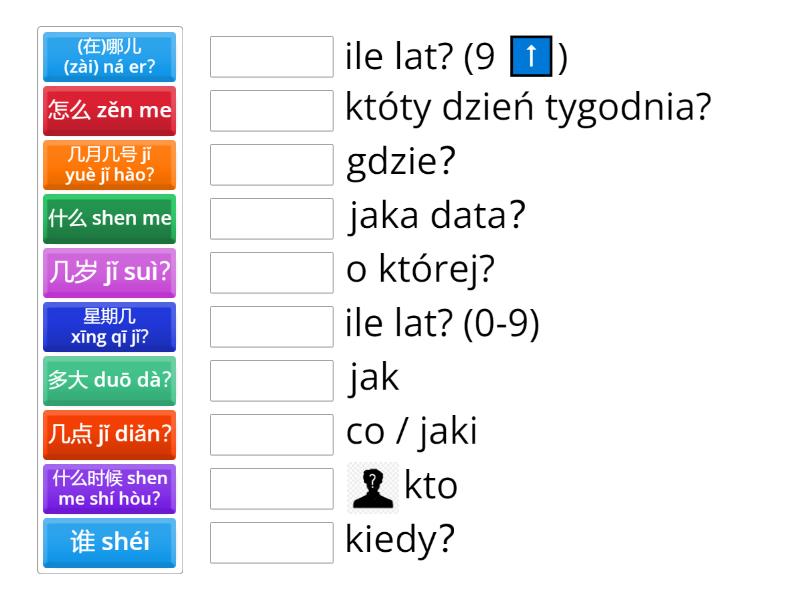The height and width of the screenshot is (600, 800).
Task: Click the orange-red 几点 jǐ diǎn? tile
Action: 110,435
